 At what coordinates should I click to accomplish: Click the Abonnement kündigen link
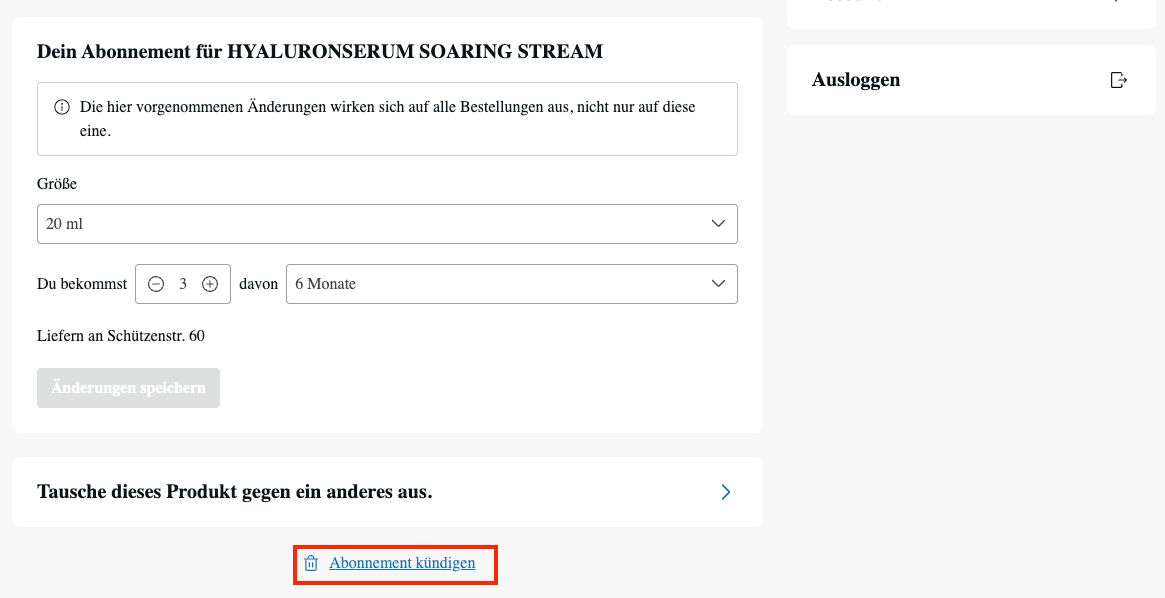[x=402, y=564]
